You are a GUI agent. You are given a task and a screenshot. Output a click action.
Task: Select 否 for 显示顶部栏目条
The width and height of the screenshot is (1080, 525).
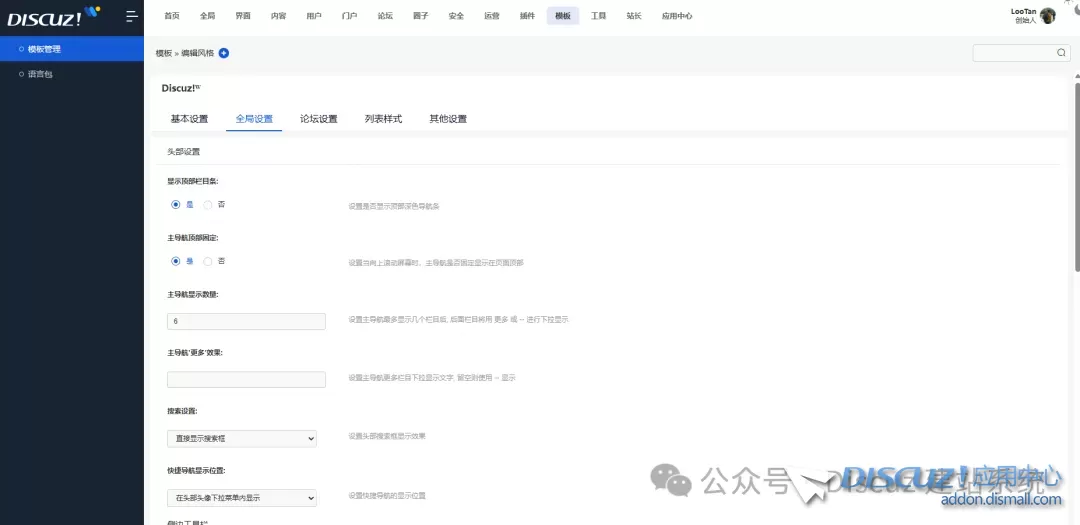(208, 204)
